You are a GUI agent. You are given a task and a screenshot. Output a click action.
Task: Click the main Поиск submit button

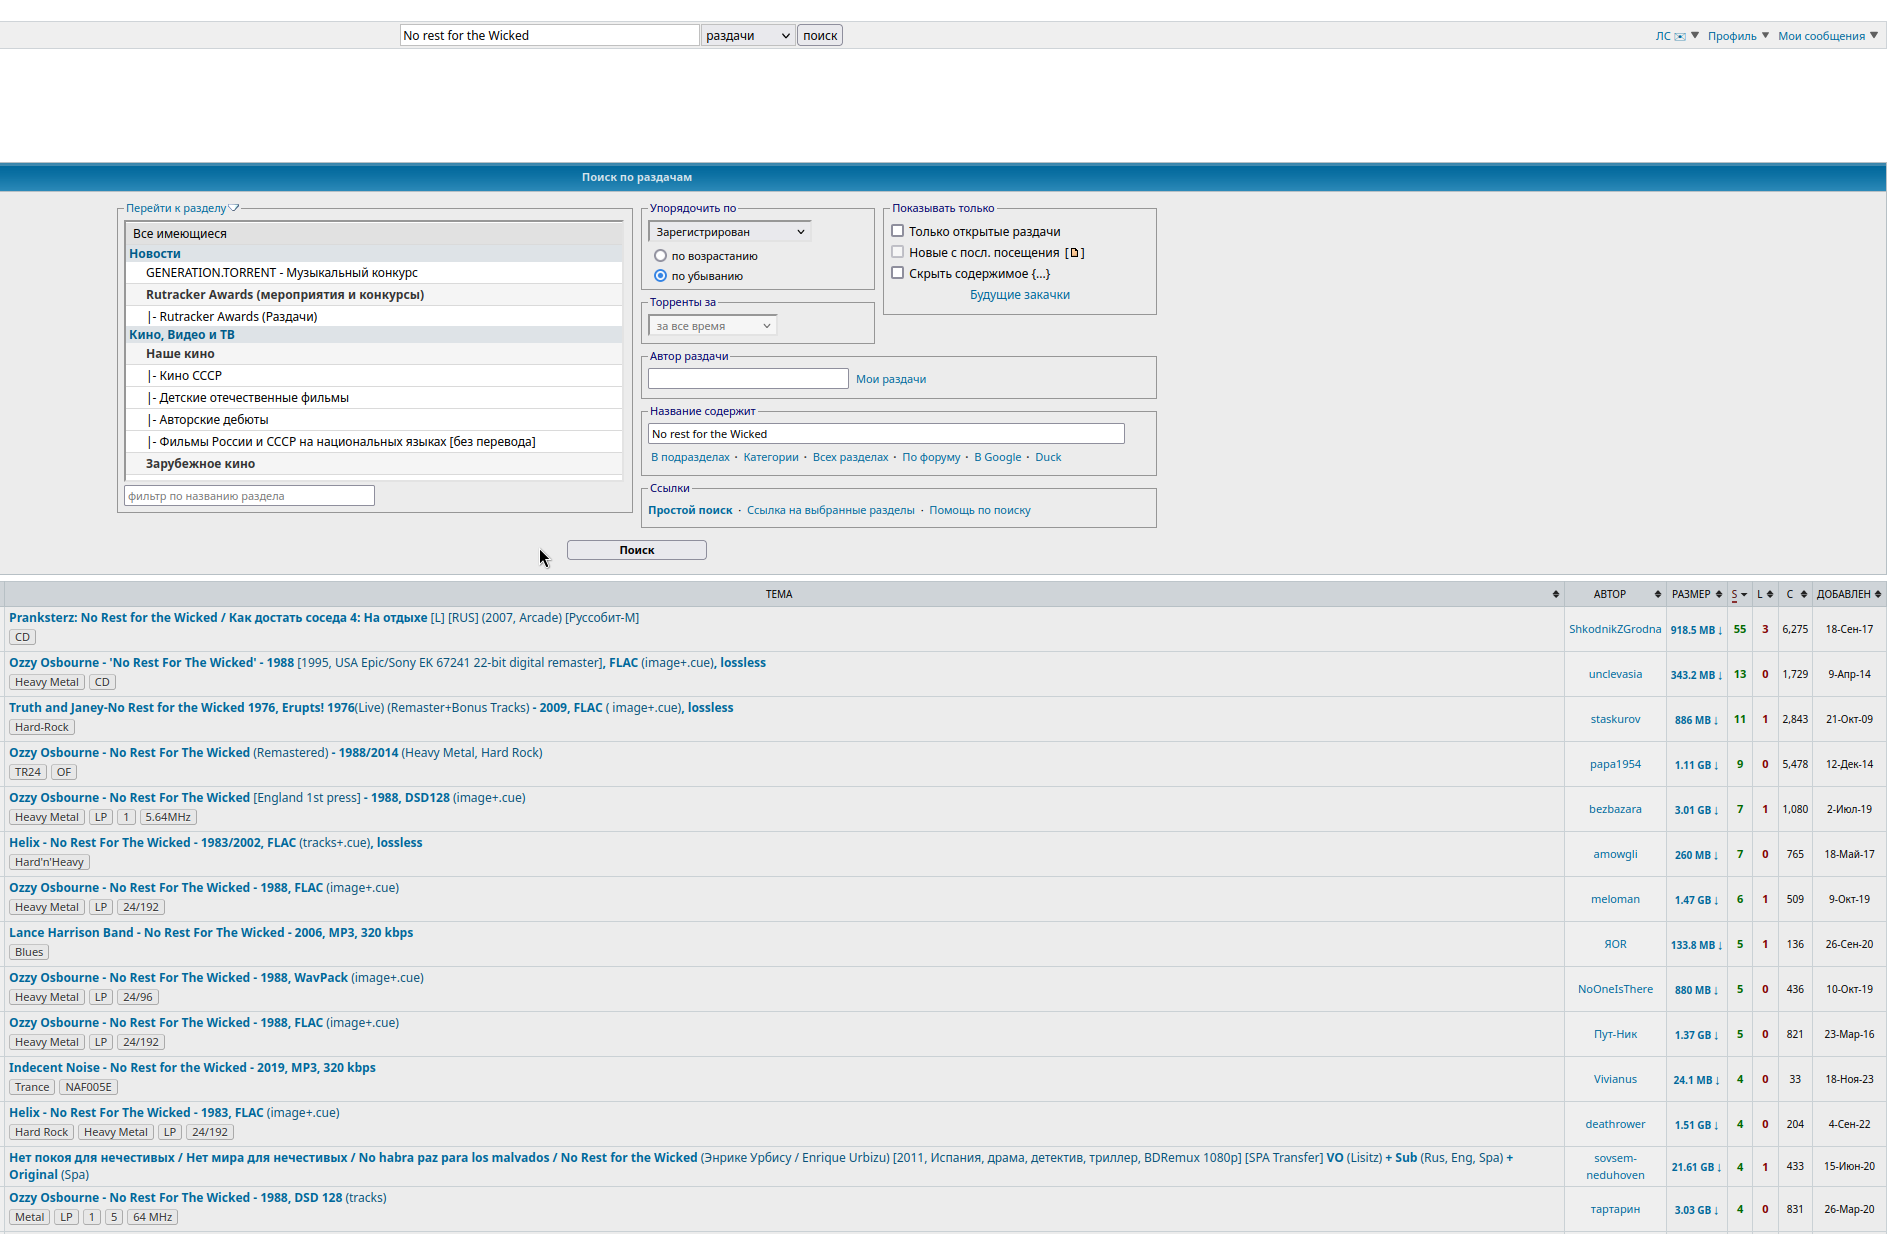637,550
